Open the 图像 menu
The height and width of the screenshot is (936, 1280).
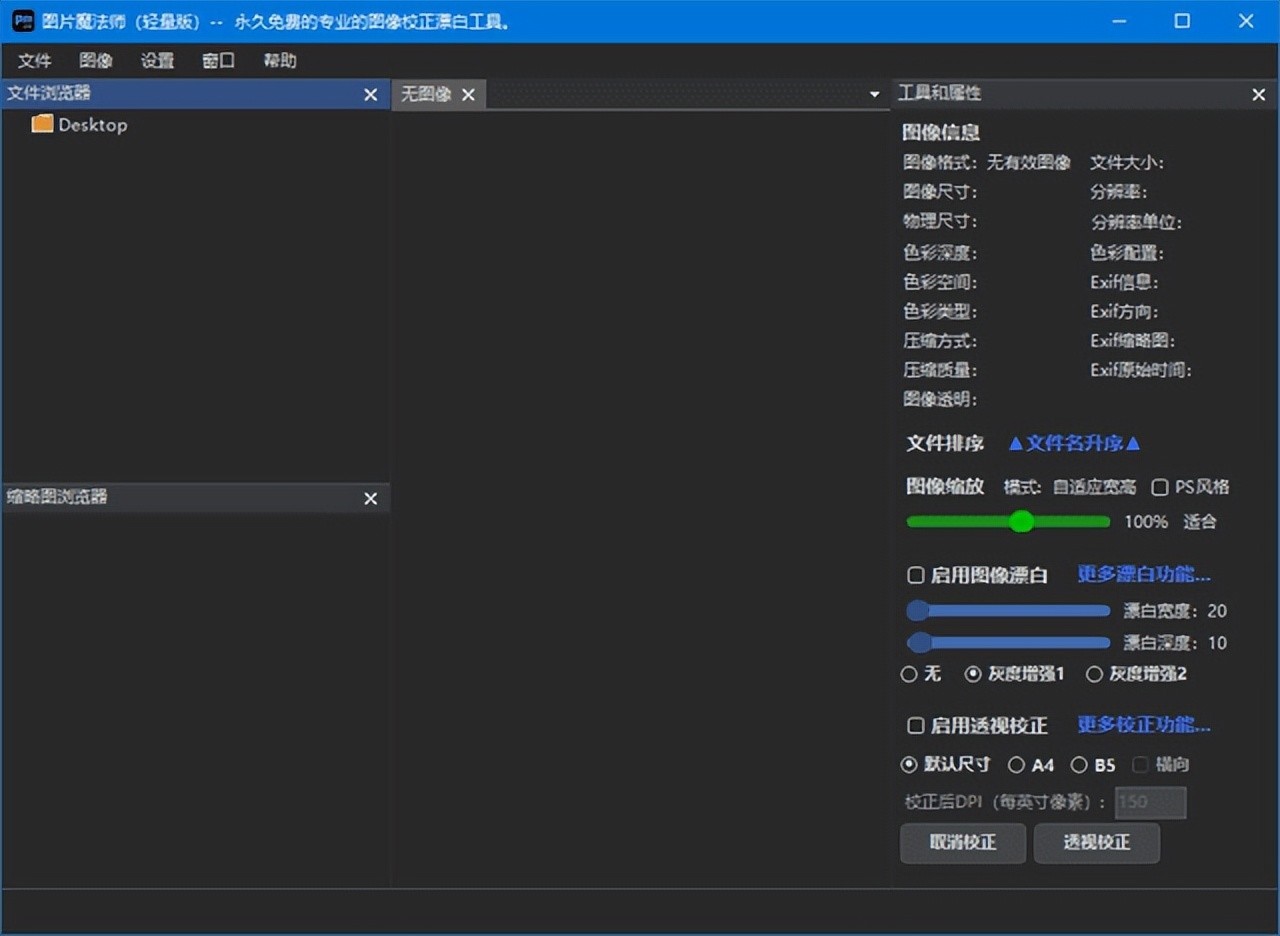pyautogui.click(x=96, y=61)
